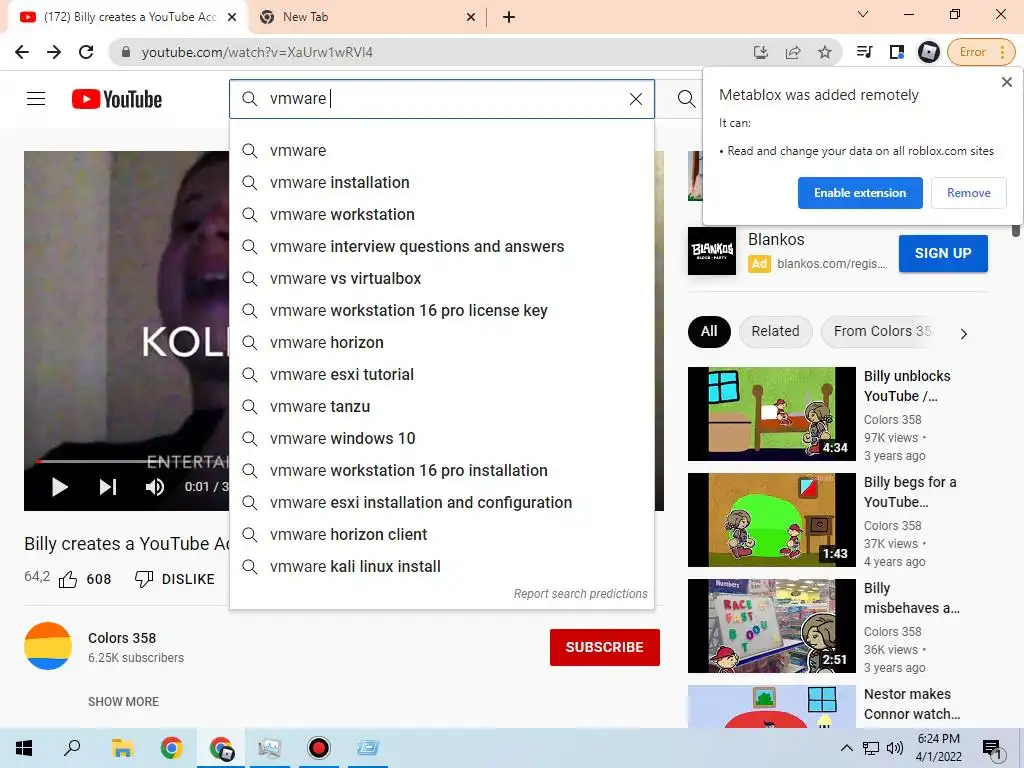Click the Roblox-style profile avatar icon
This screenshot has height=768, width=1024.
point(928,52)
